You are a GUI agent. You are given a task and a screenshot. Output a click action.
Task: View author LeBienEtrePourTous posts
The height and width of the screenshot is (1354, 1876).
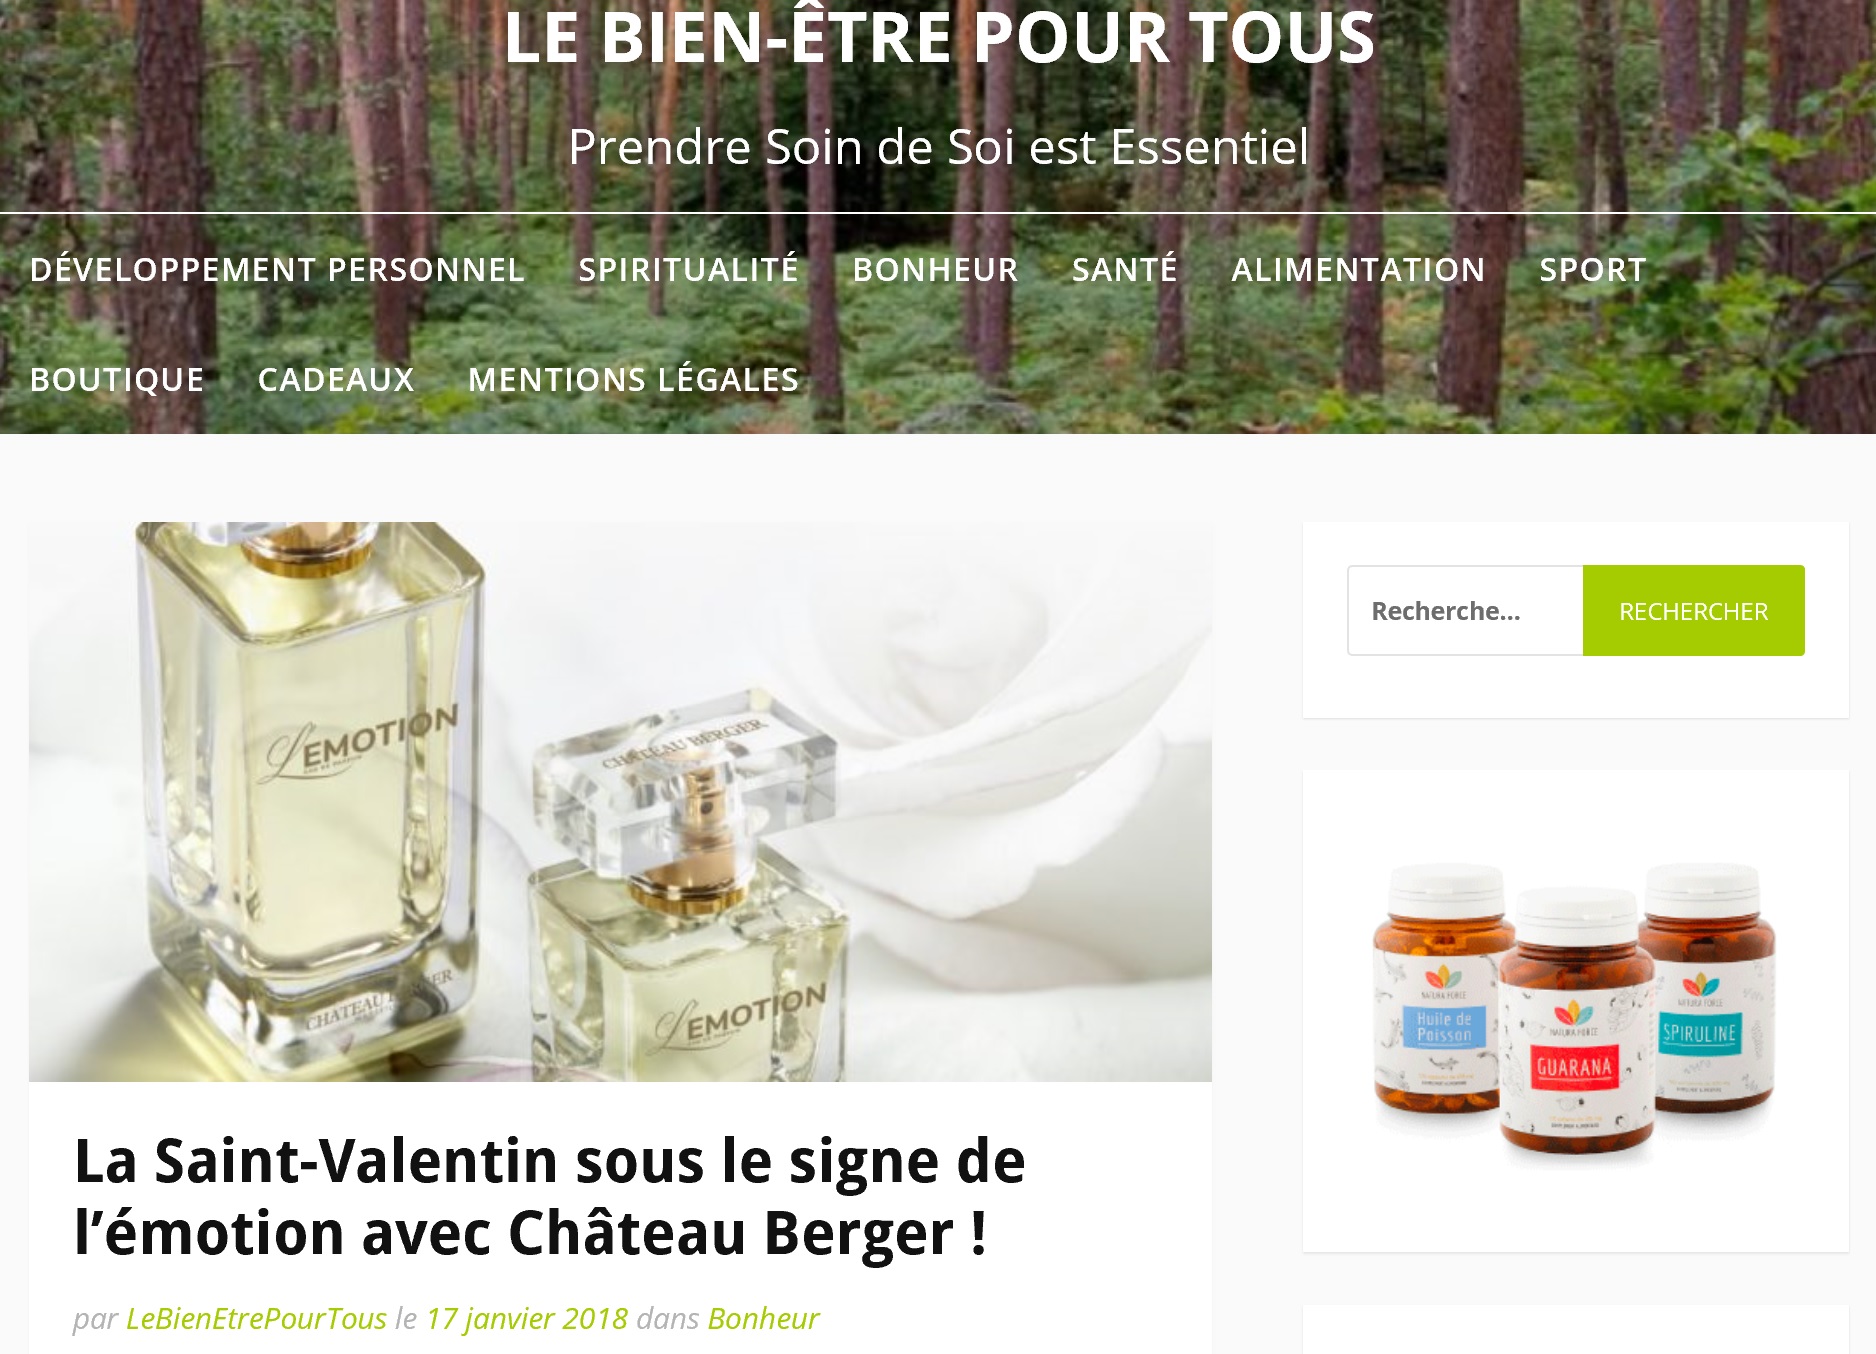pyautogui.click(x=256, y=1318)
